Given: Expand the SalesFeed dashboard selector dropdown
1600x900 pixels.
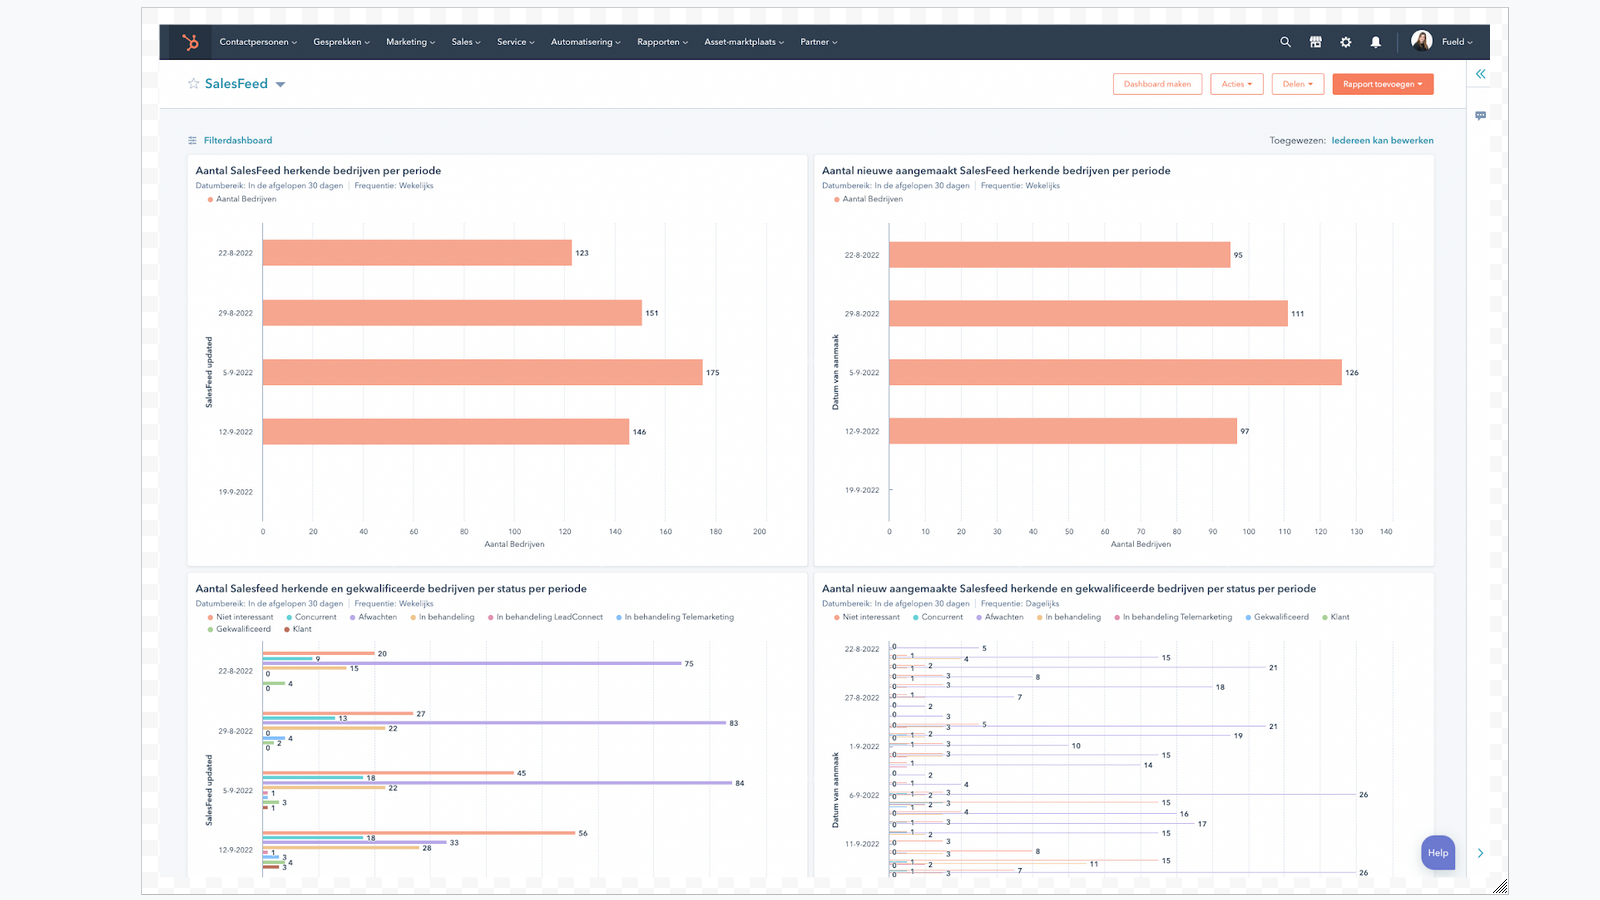Looking at the screenshot, I should pyautogui.click(x=280, y=85).
